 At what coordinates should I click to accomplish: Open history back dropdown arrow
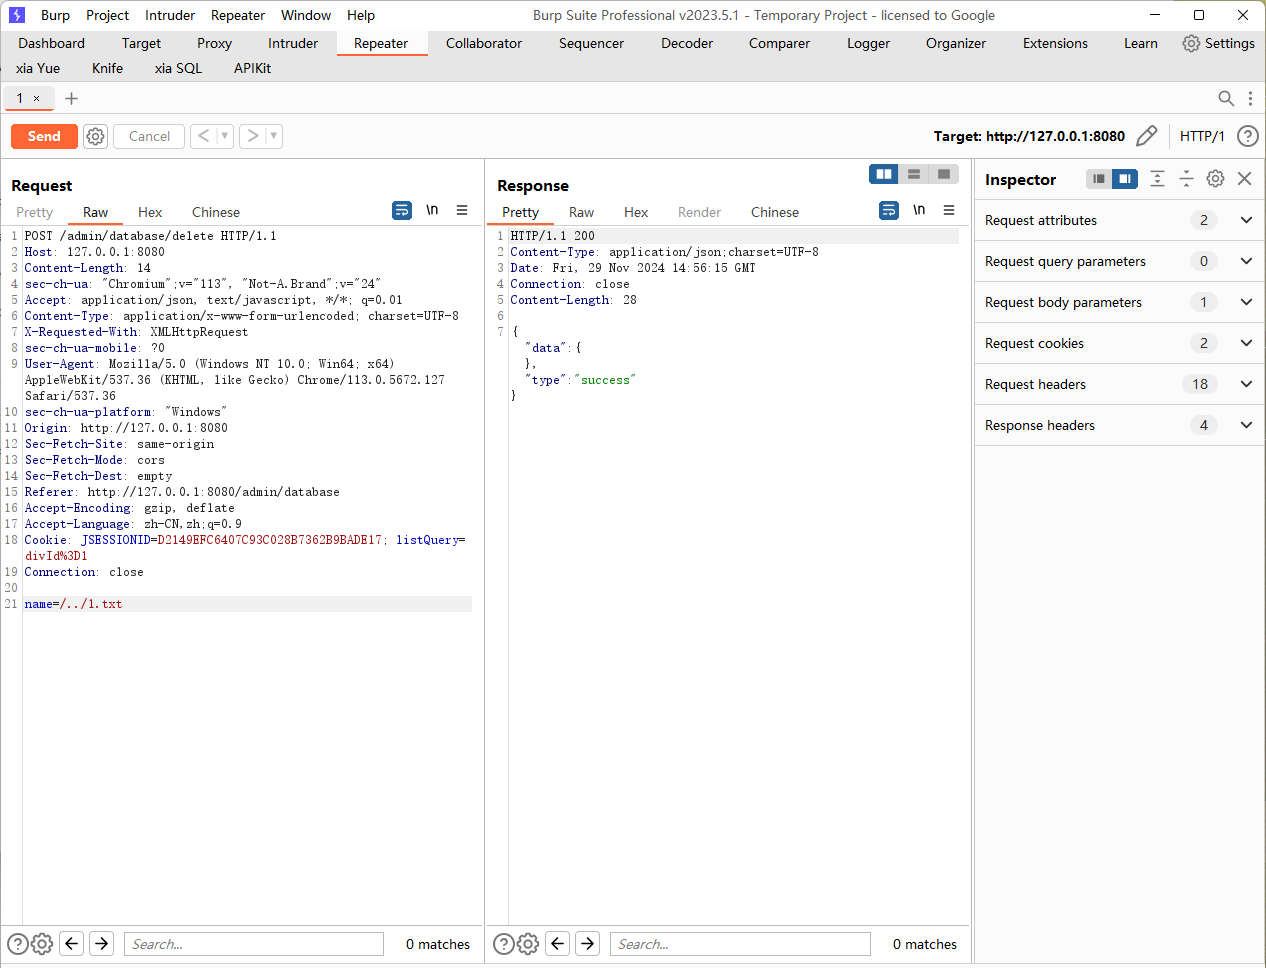pos(225,136)
